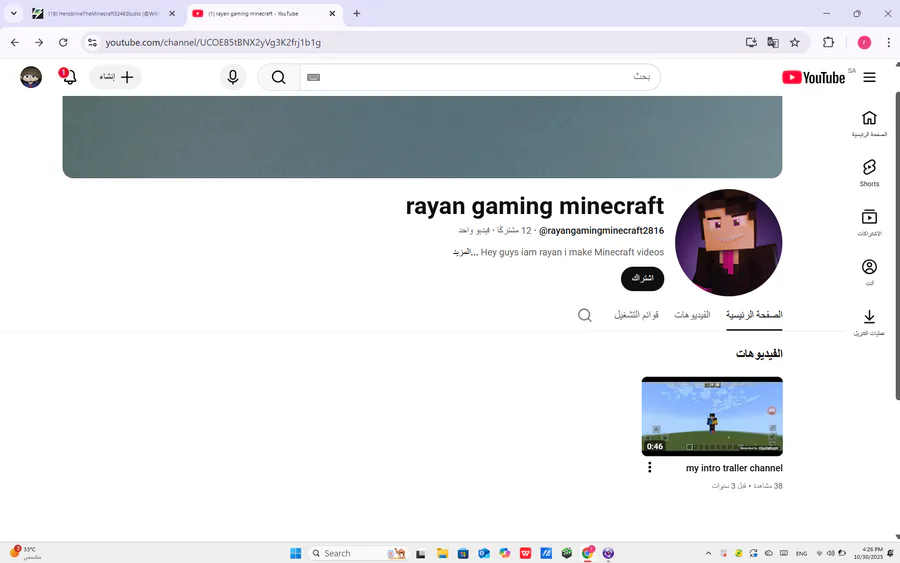The image size is (900, 563).
Task: Start voice search with the microphone
Action: [233, 77]
